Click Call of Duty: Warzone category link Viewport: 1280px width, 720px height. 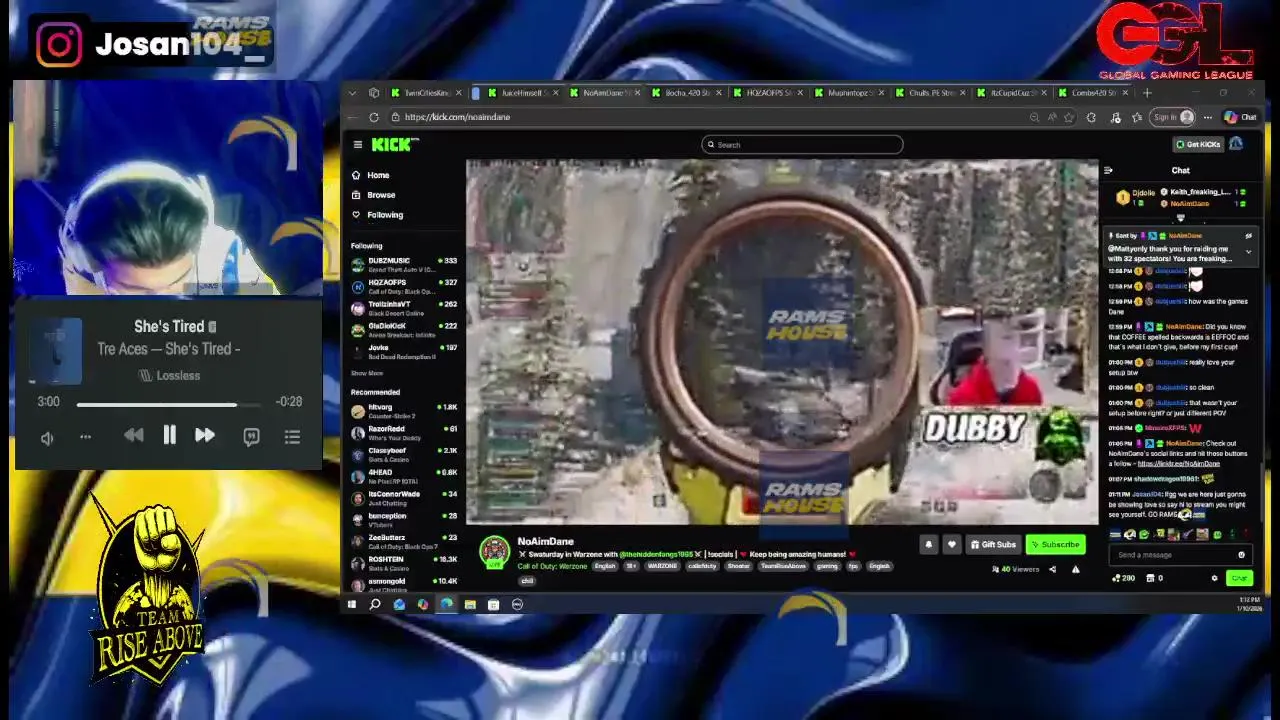pyautogui.click(x=552, y=566)
